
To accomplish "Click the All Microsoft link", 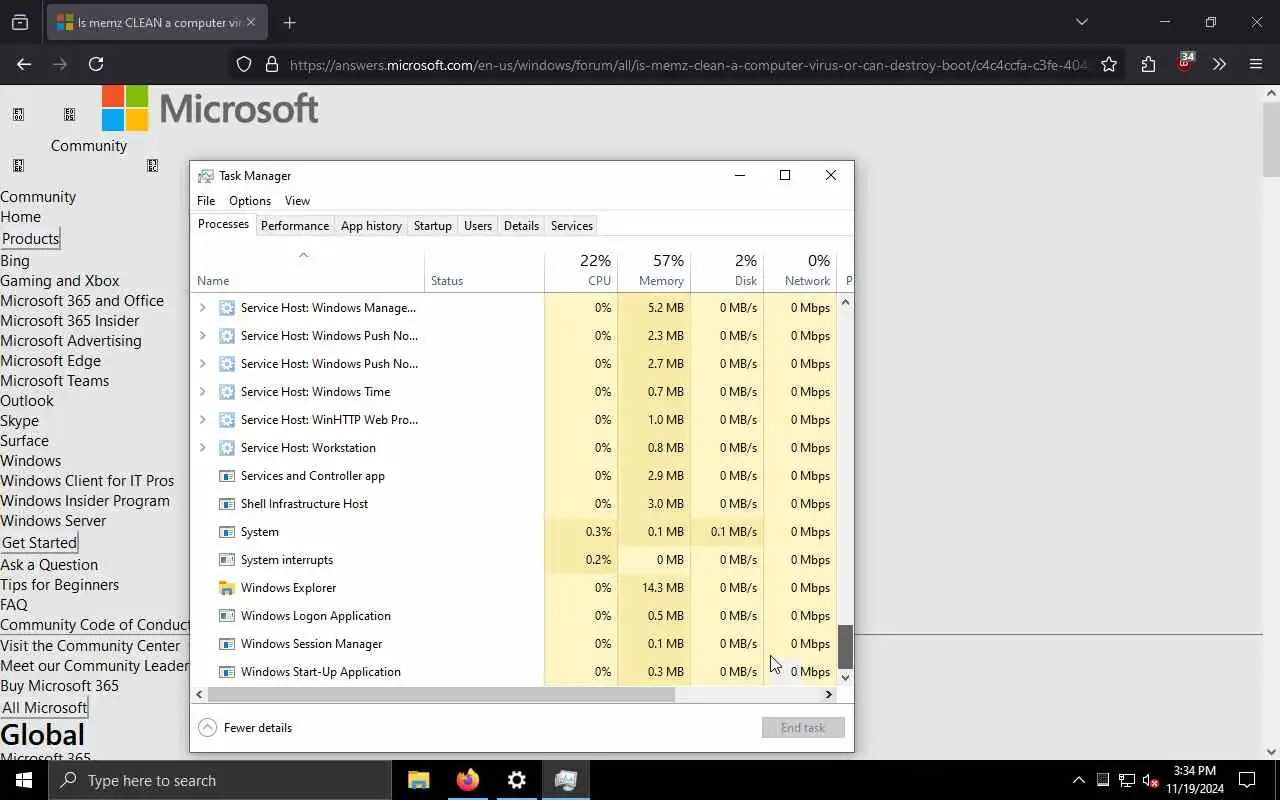I will click(44, 708).
